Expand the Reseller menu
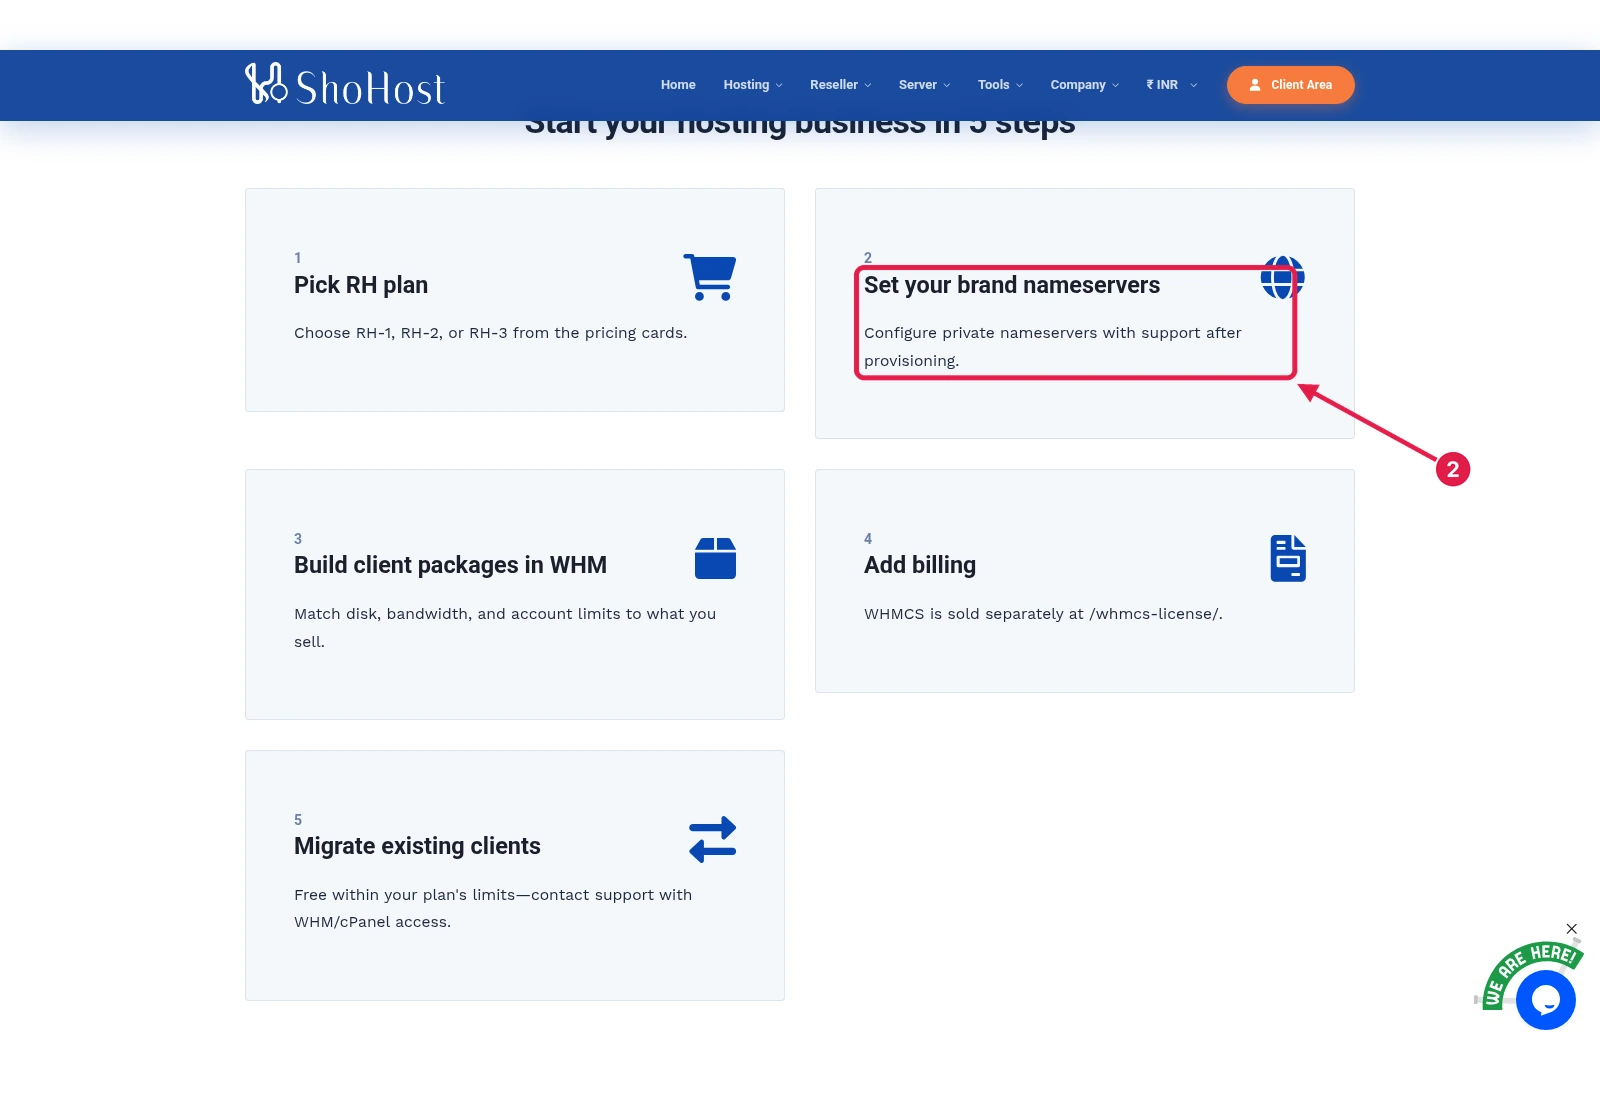 (x=841, y=85)
